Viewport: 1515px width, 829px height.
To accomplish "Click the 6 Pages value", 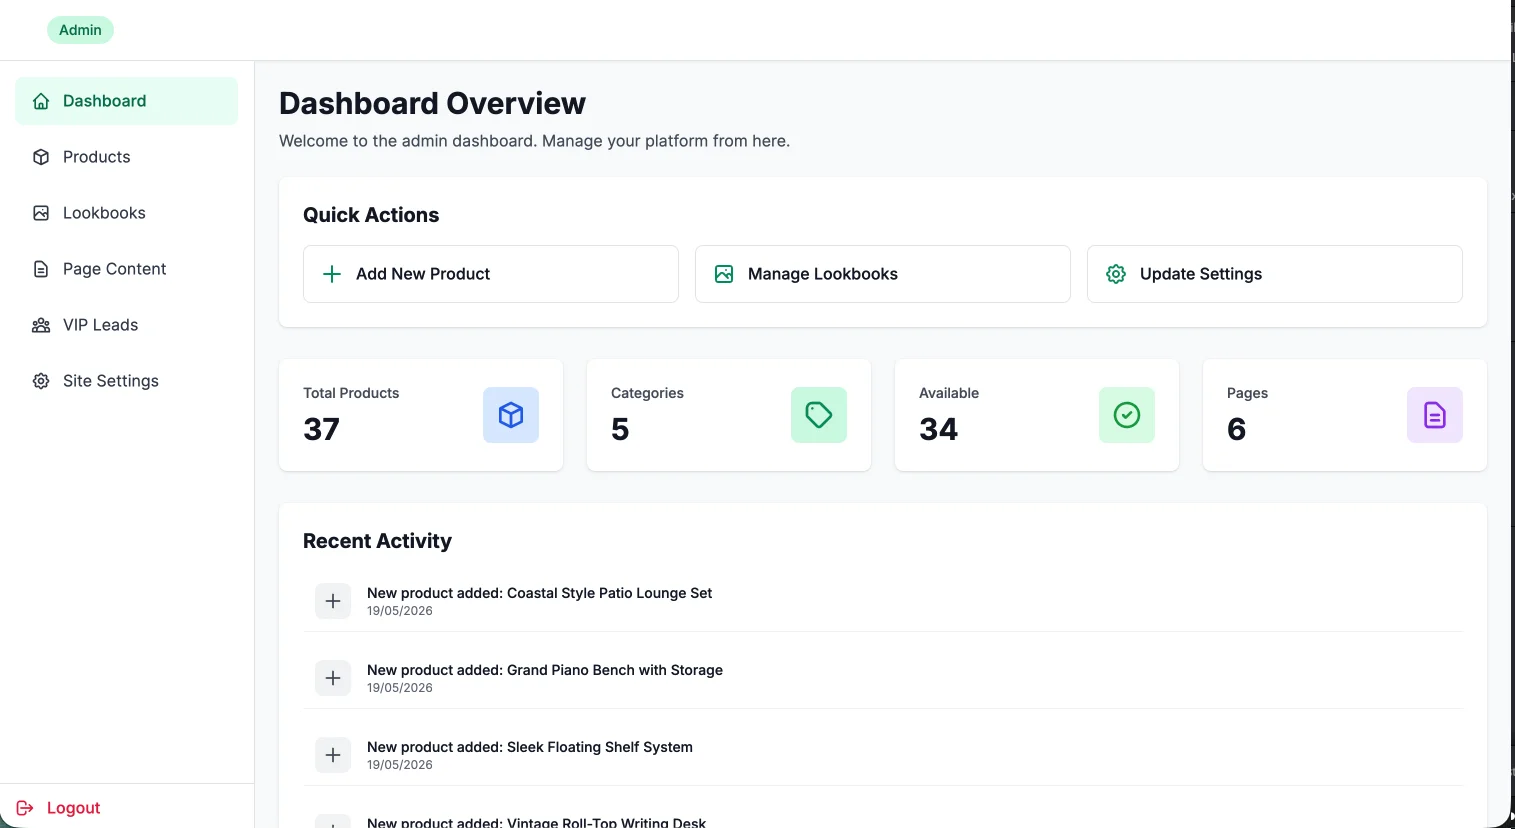I will point(1236,429).
